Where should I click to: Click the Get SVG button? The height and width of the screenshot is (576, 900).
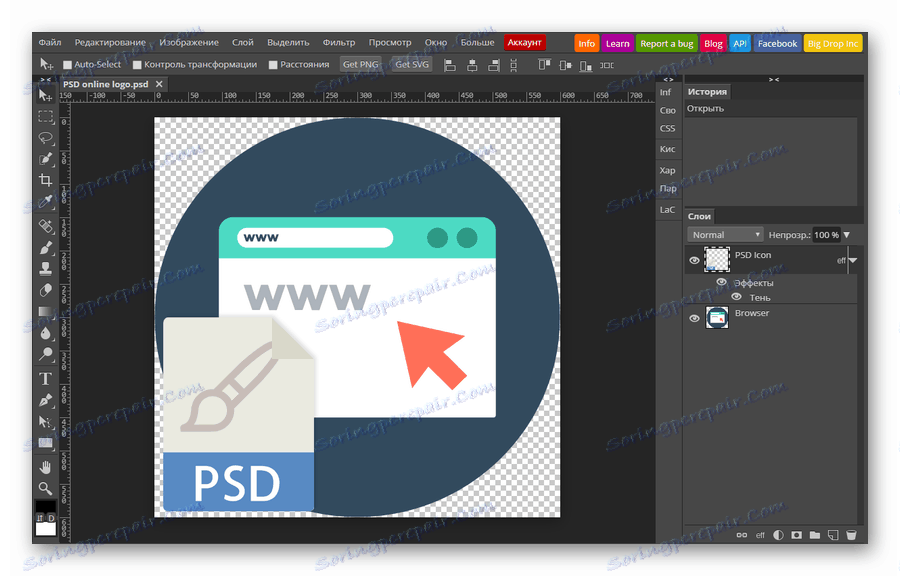point(412,65)
